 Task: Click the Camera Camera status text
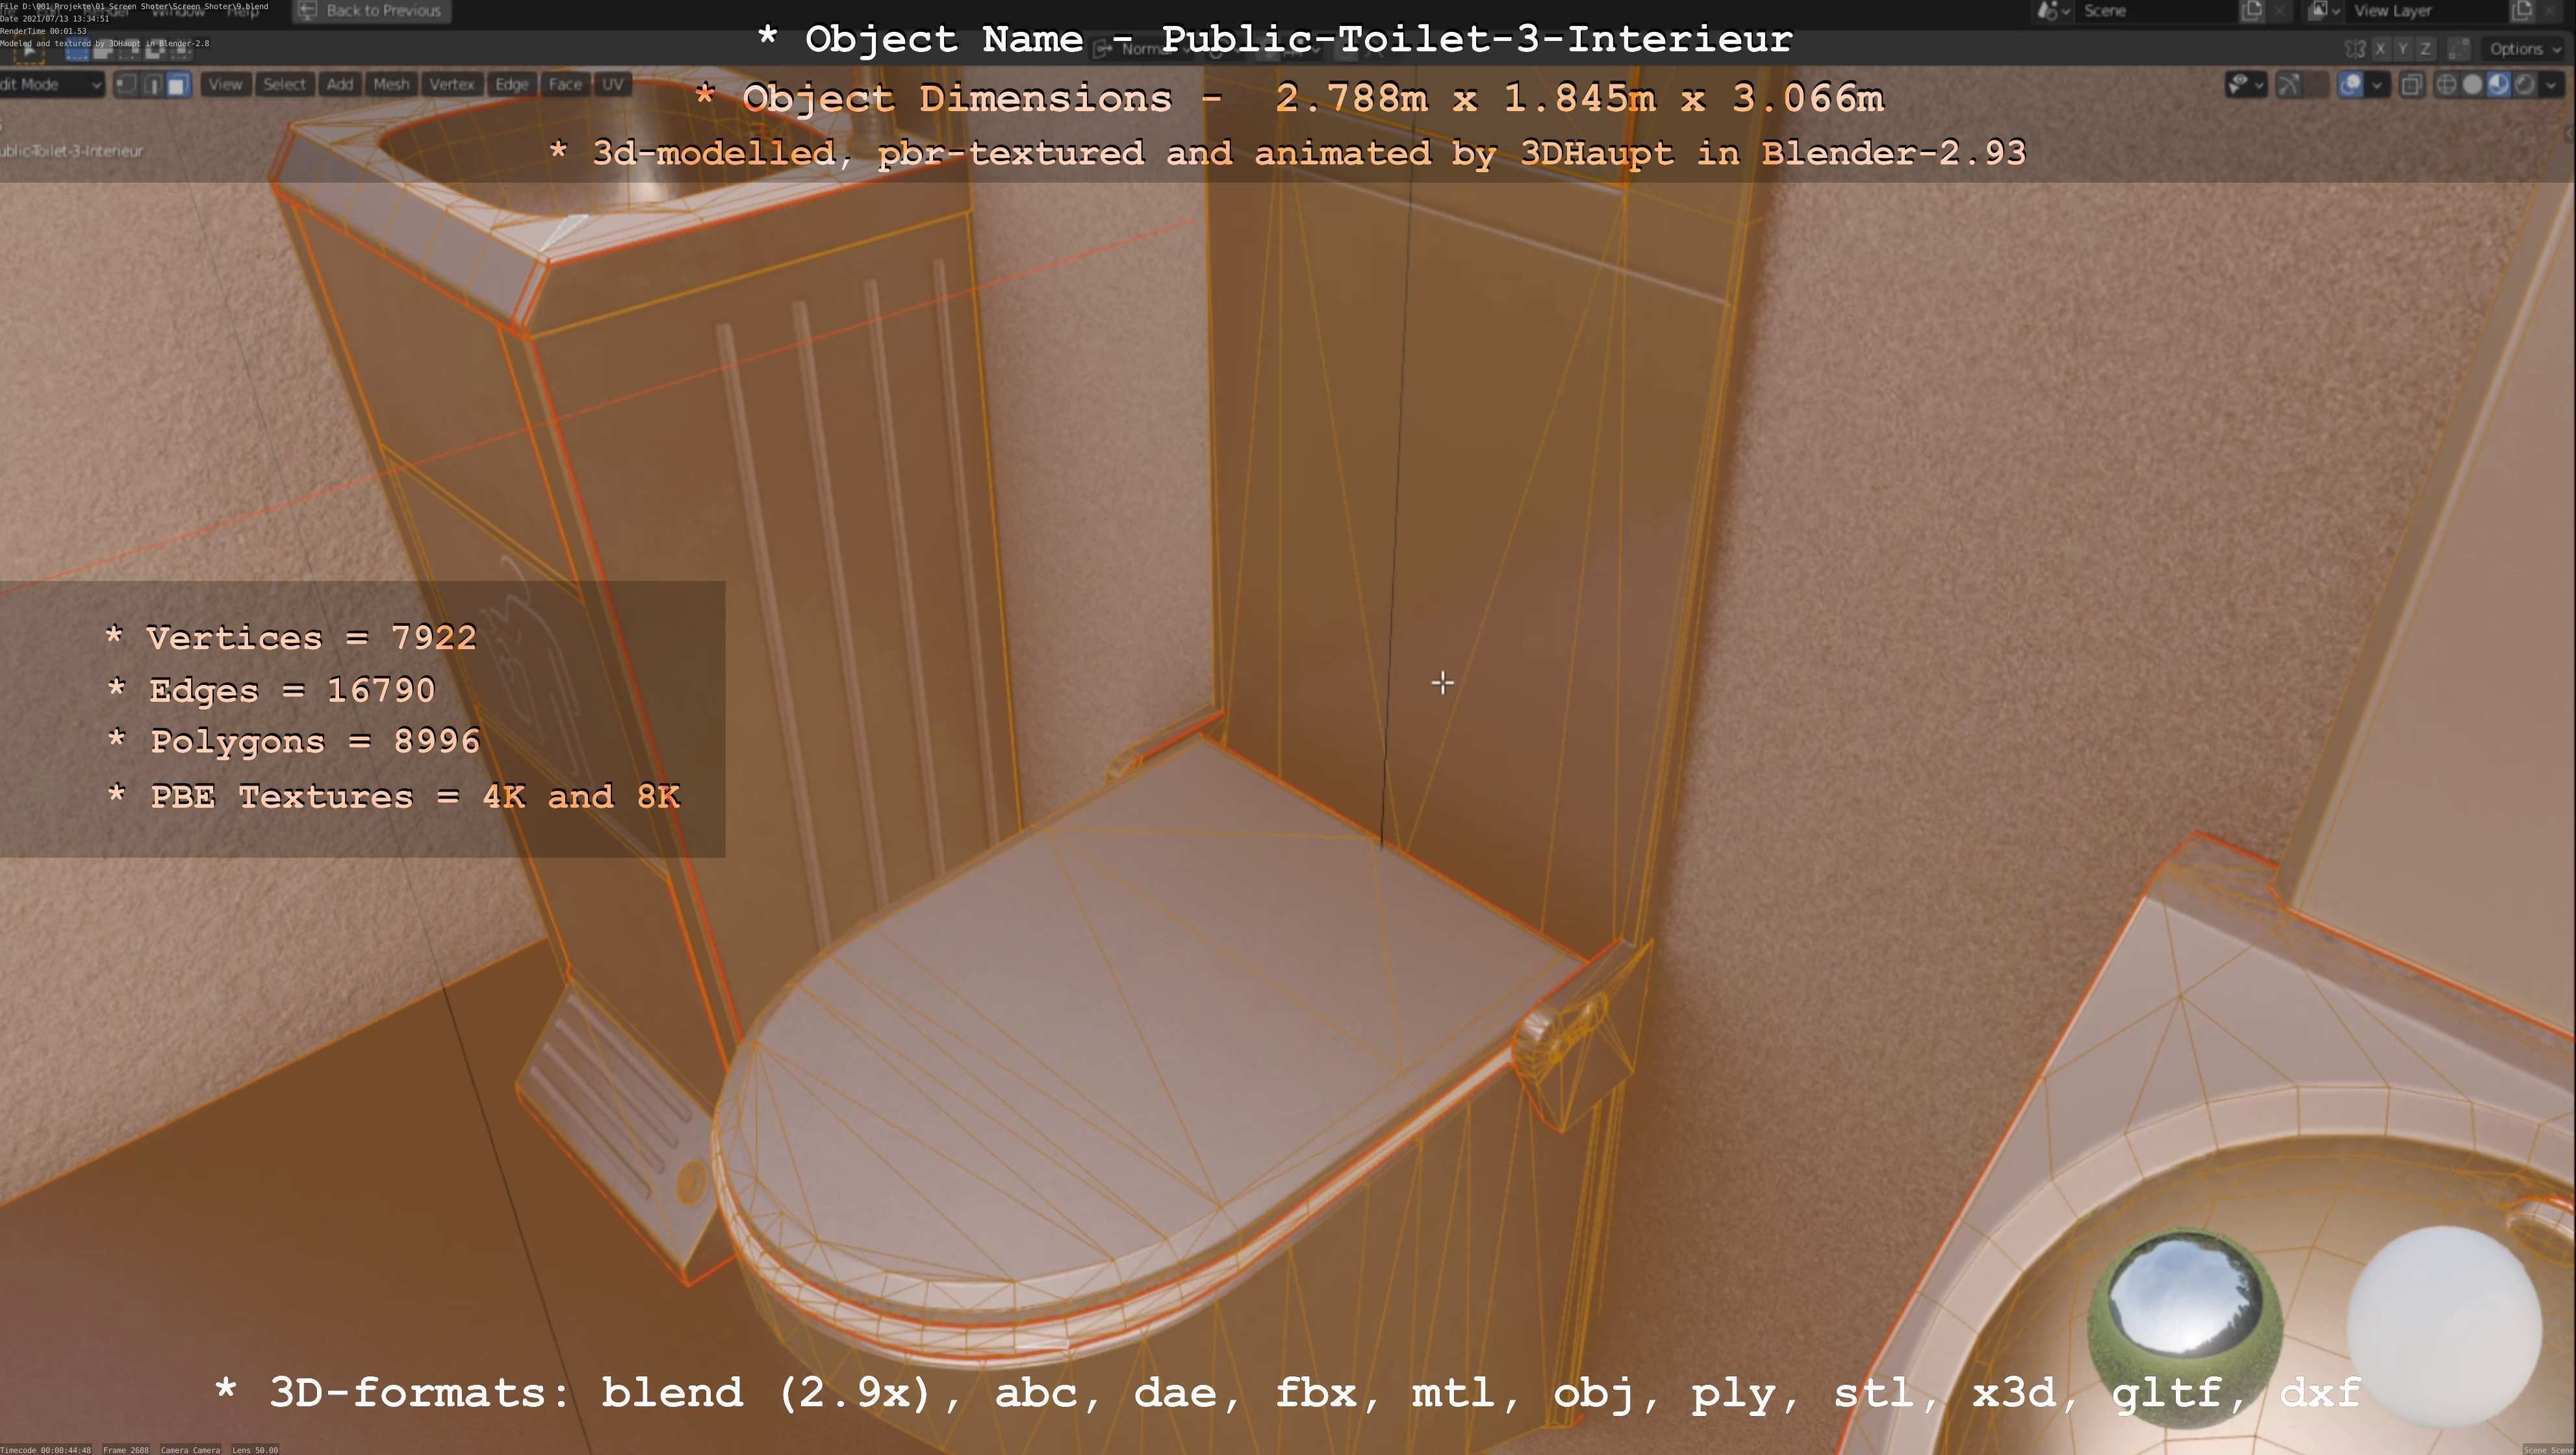pos(190,1449)
